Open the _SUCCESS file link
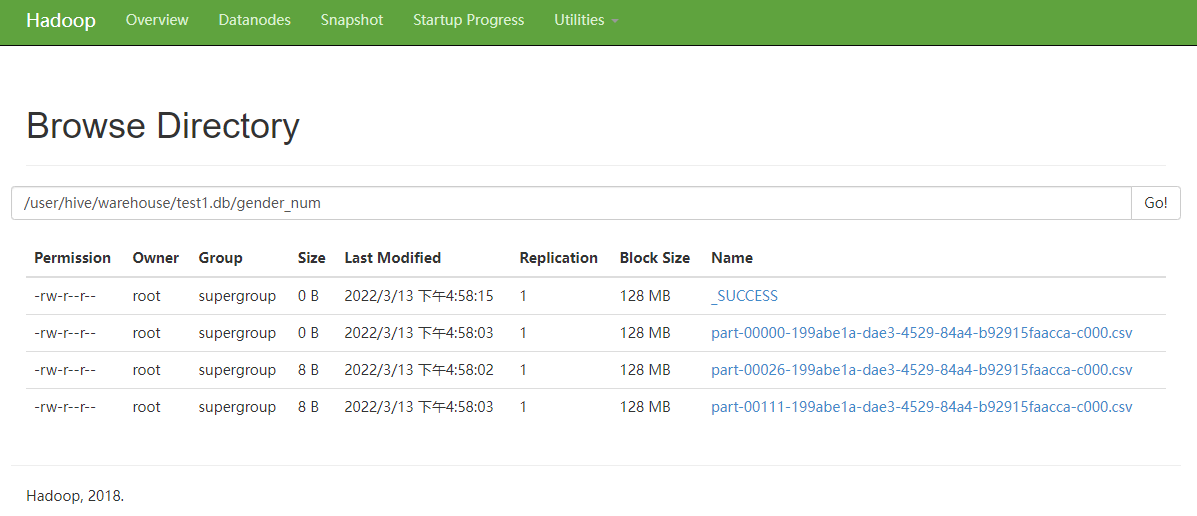Viewport: 1197px width, 516px height. tap(744, 296)
